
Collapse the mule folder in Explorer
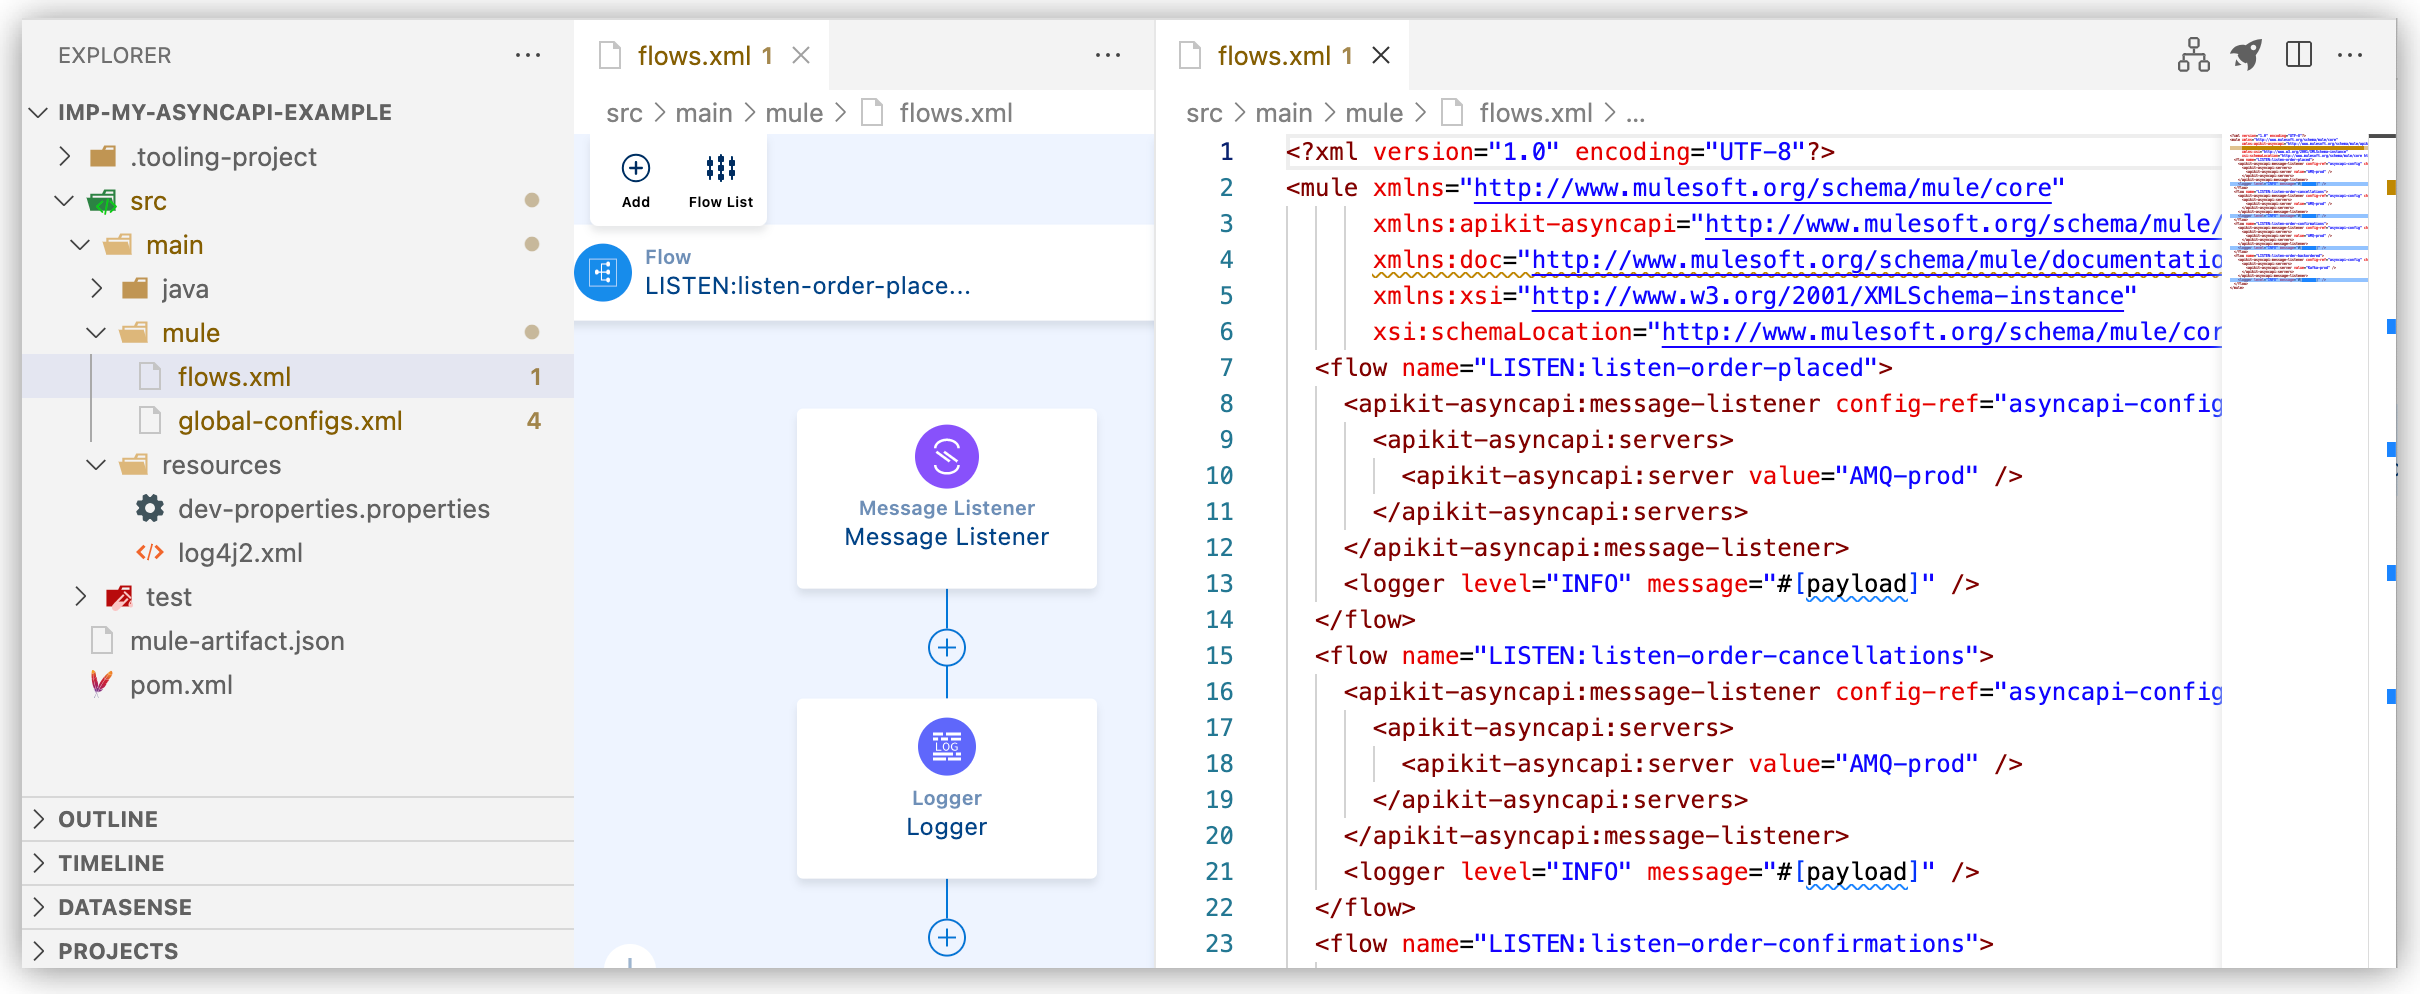point(96,332)
